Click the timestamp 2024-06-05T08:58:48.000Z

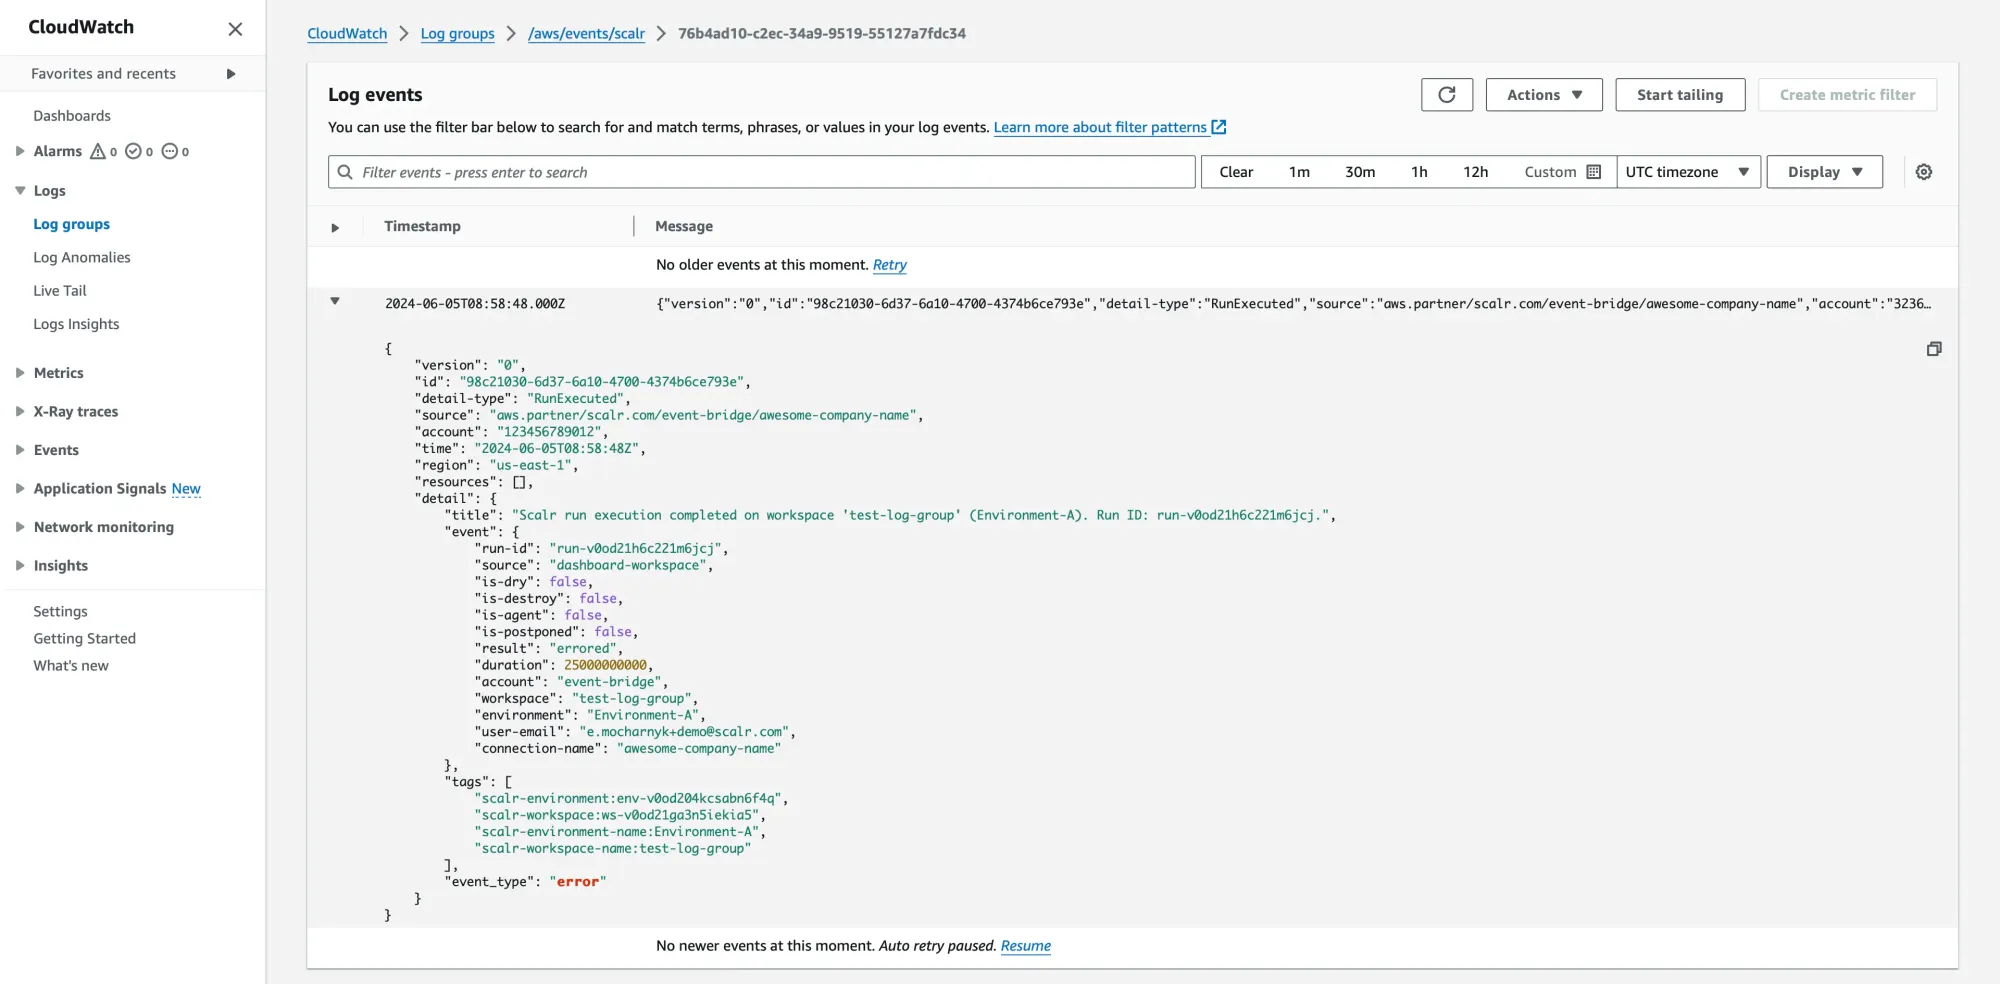click(475, 304)
